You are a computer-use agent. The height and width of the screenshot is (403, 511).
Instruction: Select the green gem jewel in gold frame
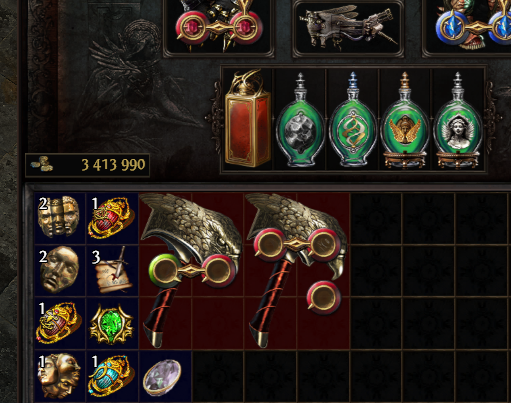coord(112,323)
